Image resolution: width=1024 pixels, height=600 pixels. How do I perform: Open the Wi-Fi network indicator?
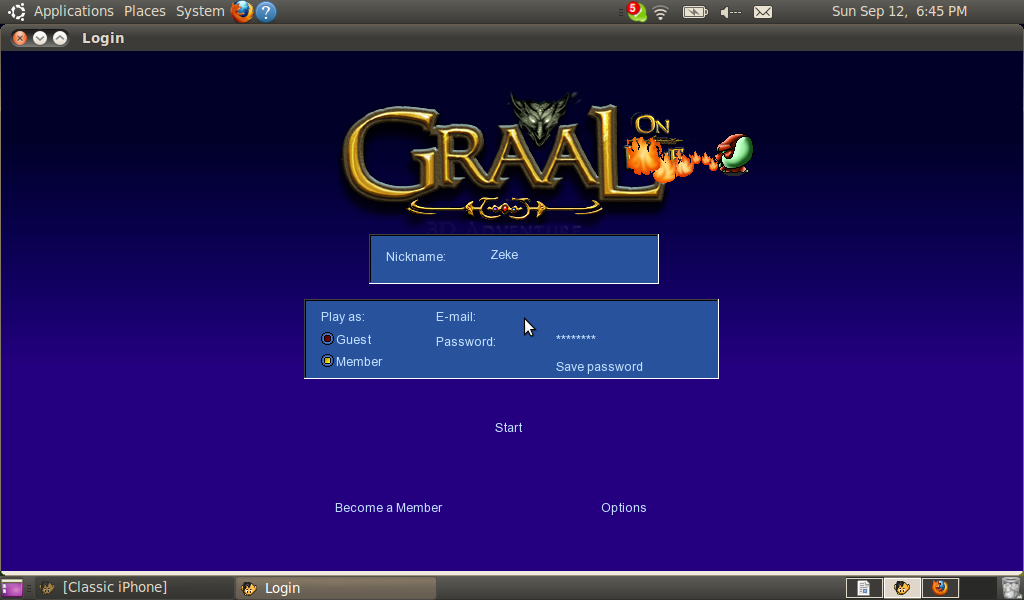pos(660,12)
